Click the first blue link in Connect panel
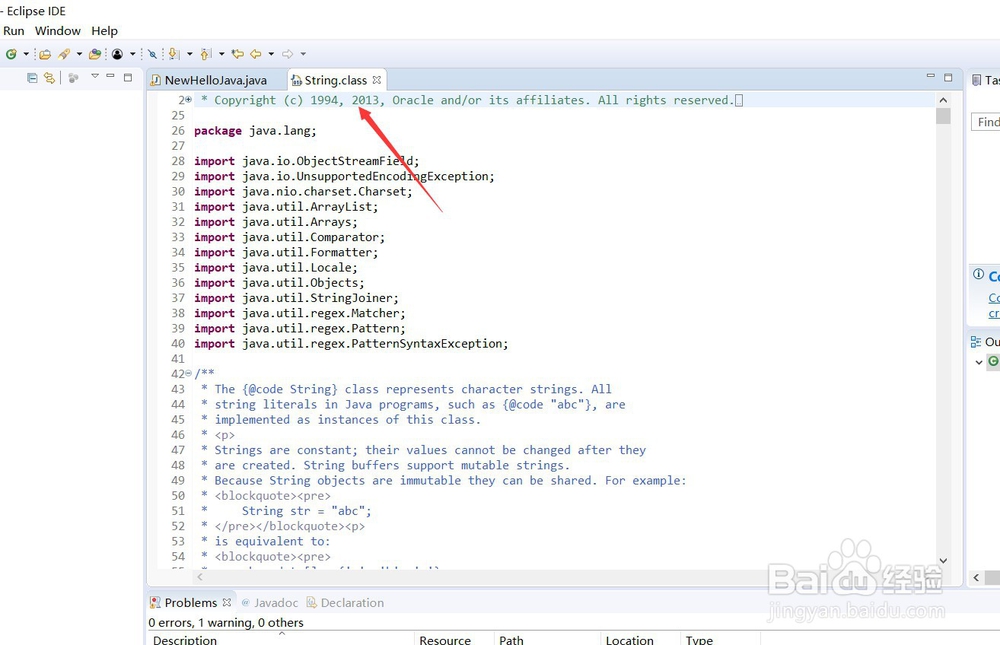This screenshot has width=1000, height=645. 994,298
